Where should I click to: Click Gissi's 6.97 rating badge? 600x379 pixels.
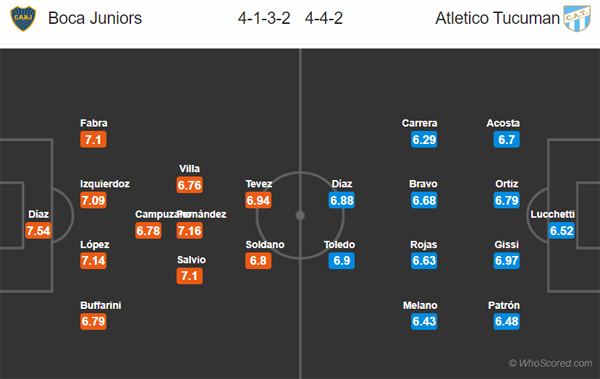(x=506, y=261)
